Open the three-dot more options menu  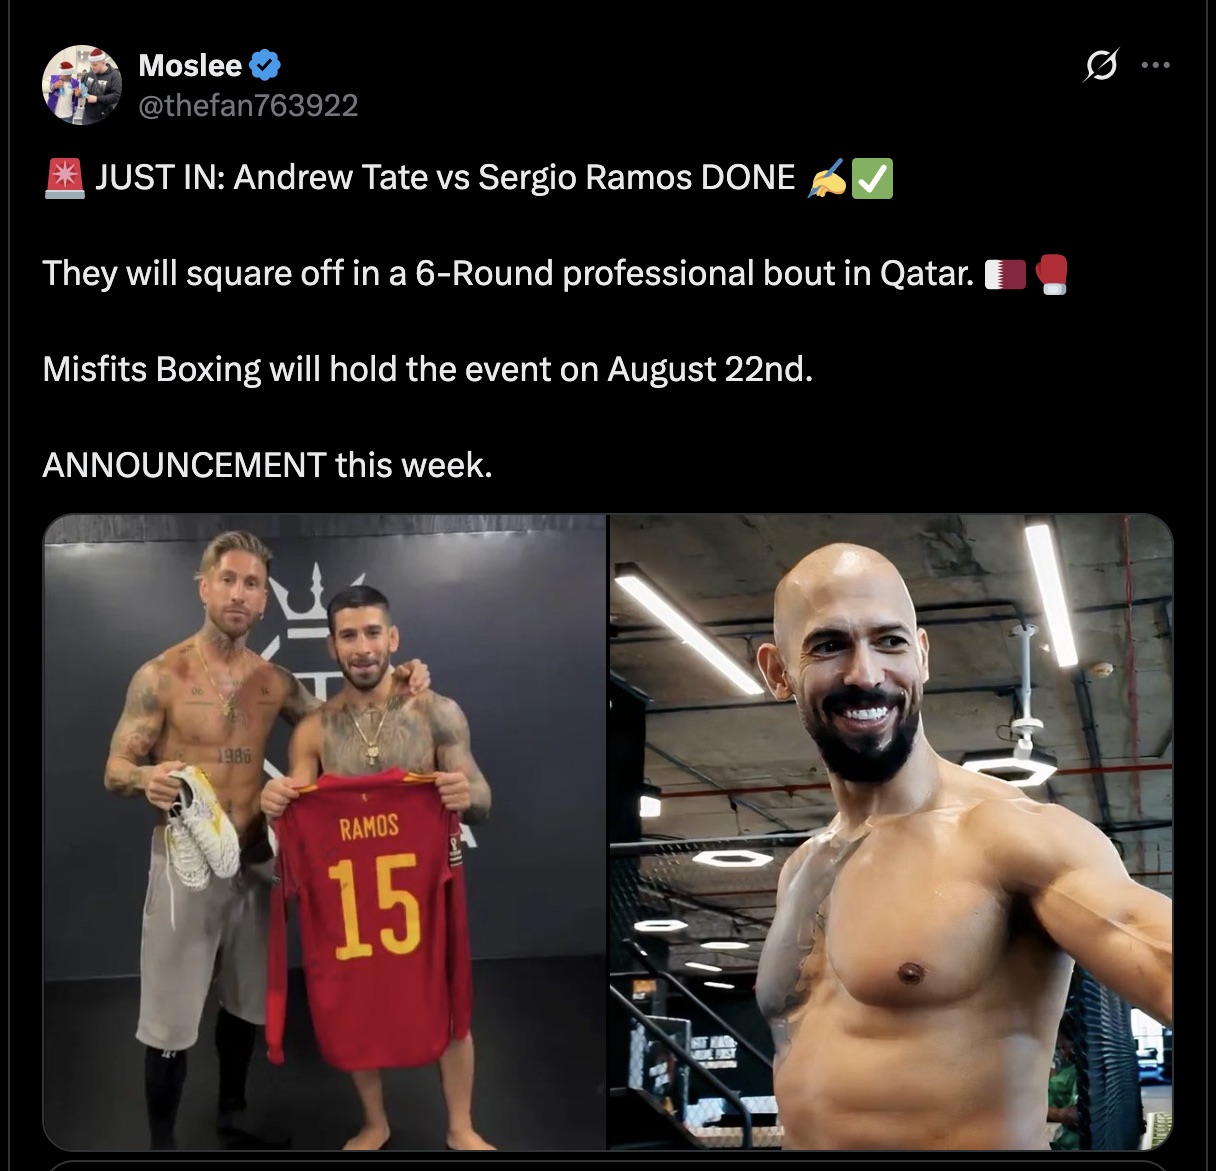coord(1155,66)
